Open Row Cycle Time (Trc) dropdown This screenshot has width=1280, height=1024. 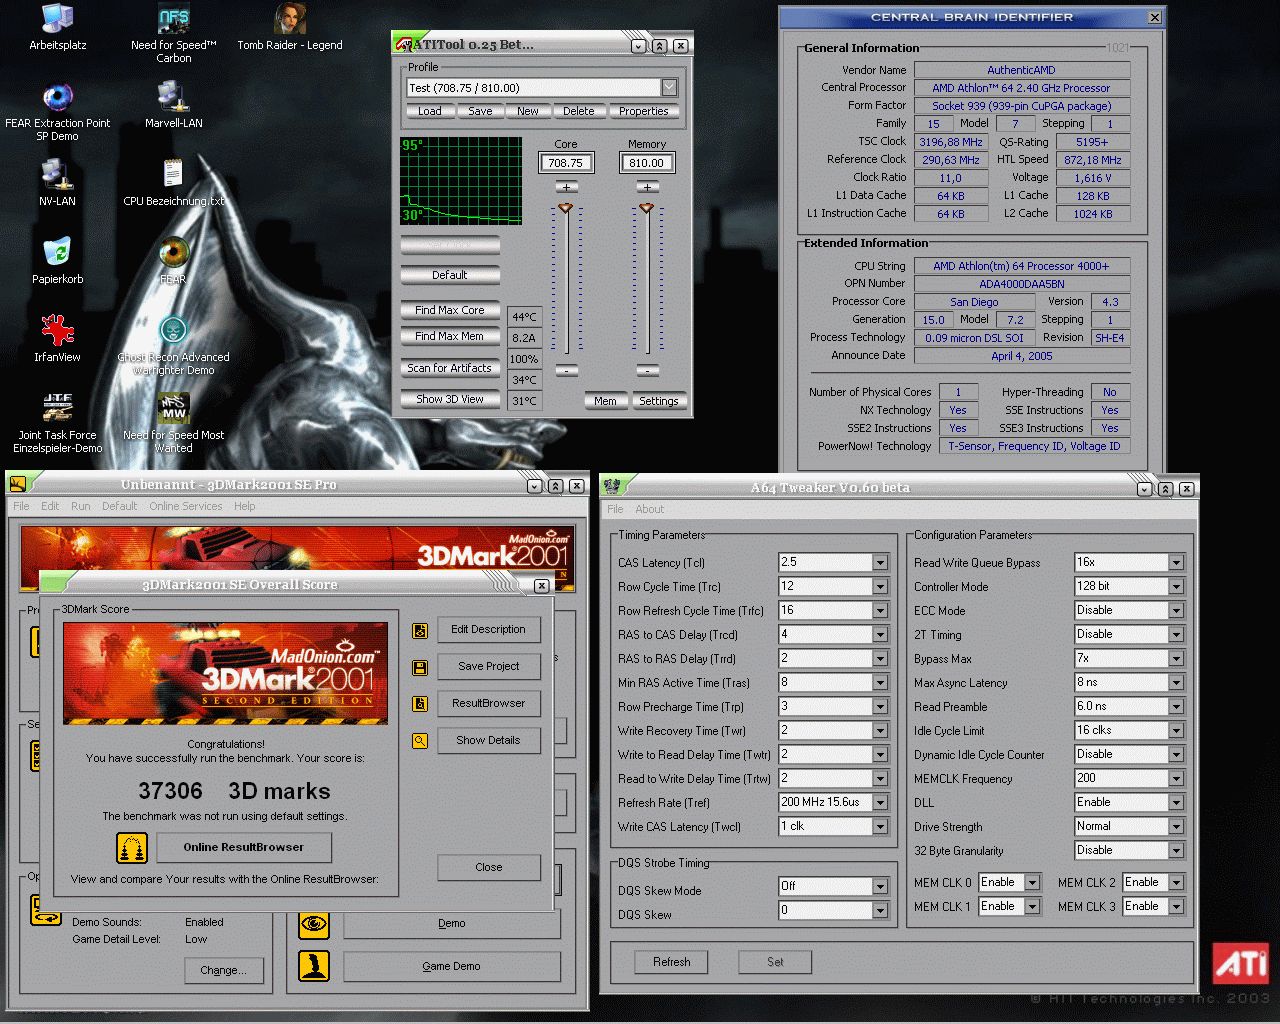[x=880, y=587]
